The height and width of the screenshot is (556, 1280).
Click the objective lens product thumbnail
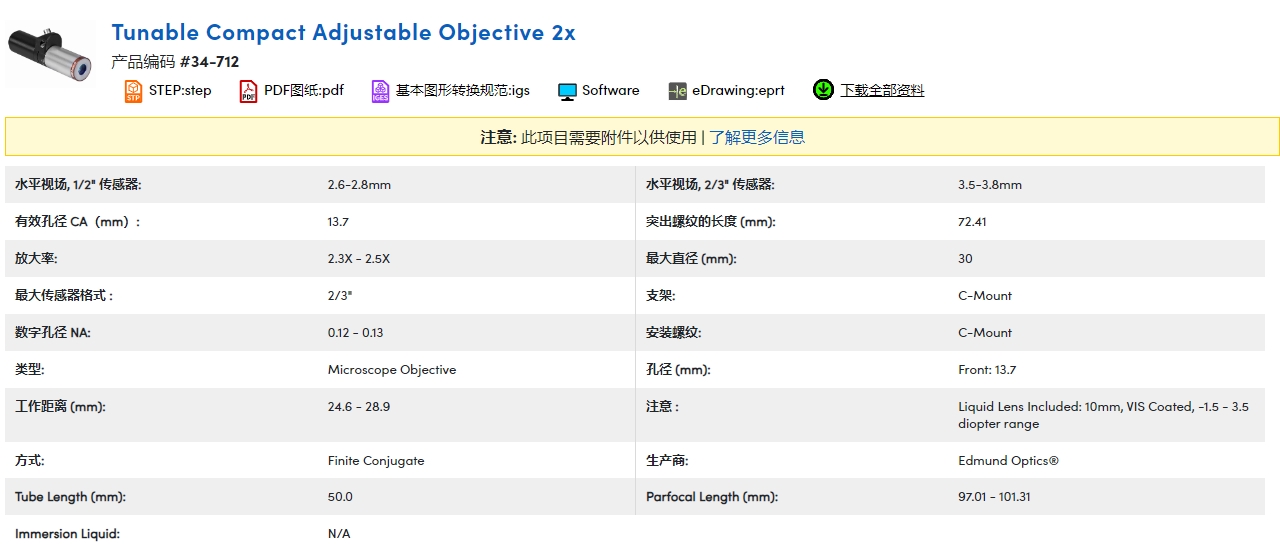[x=50, y=54]
